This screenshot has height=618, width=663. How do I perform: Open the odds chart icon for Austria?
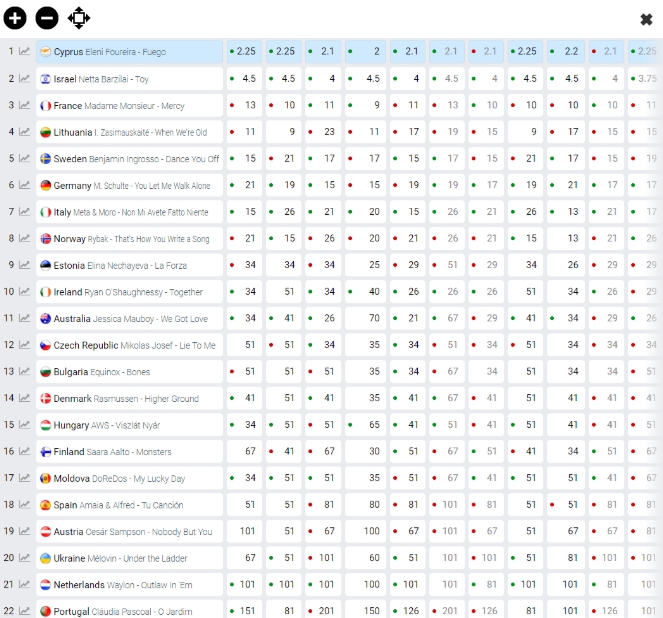pos(25,531)
